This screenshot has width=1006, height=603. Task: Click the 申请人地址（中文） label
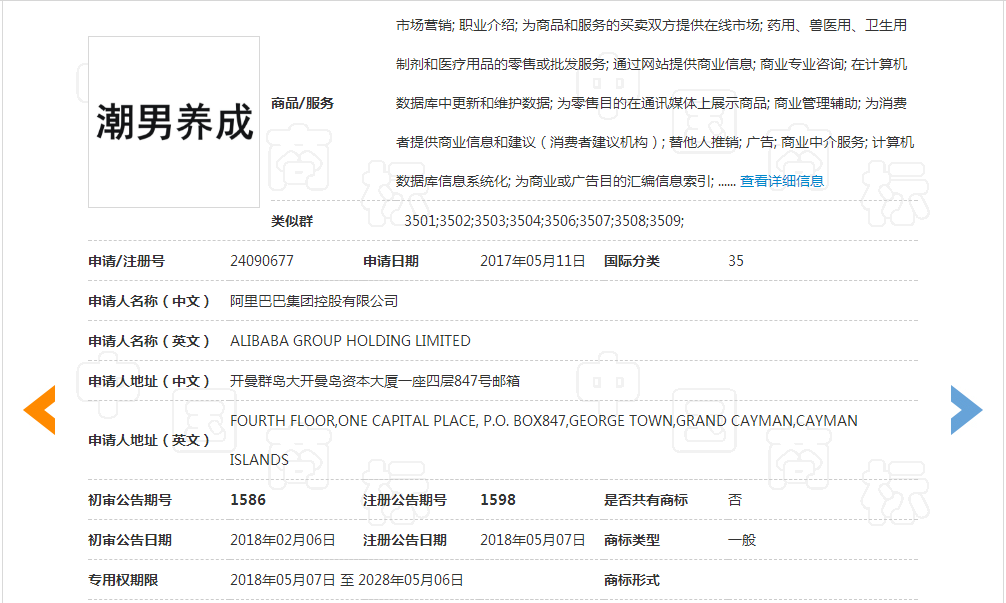point(149,382)
